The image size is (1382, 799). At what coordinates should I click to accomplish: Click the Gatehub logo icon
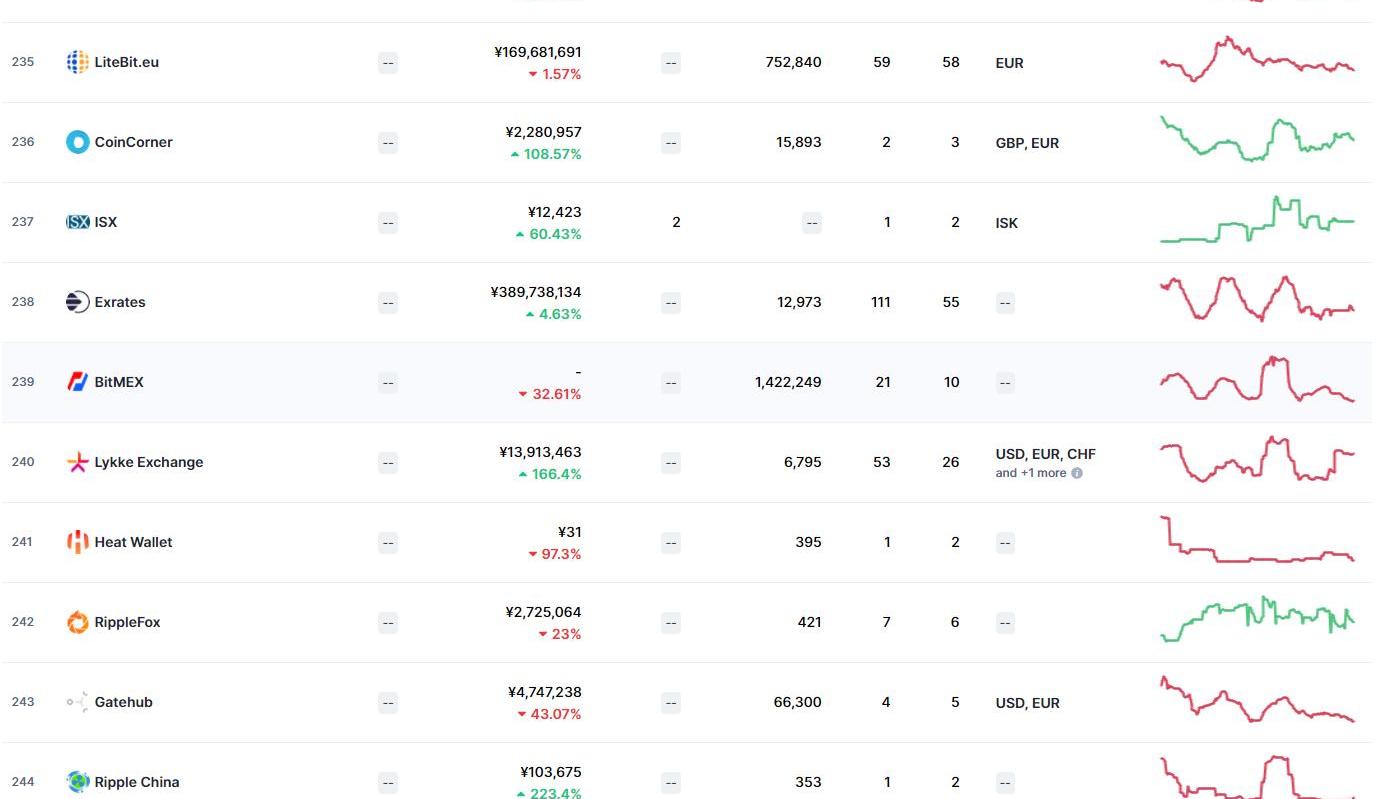(77, 702)
